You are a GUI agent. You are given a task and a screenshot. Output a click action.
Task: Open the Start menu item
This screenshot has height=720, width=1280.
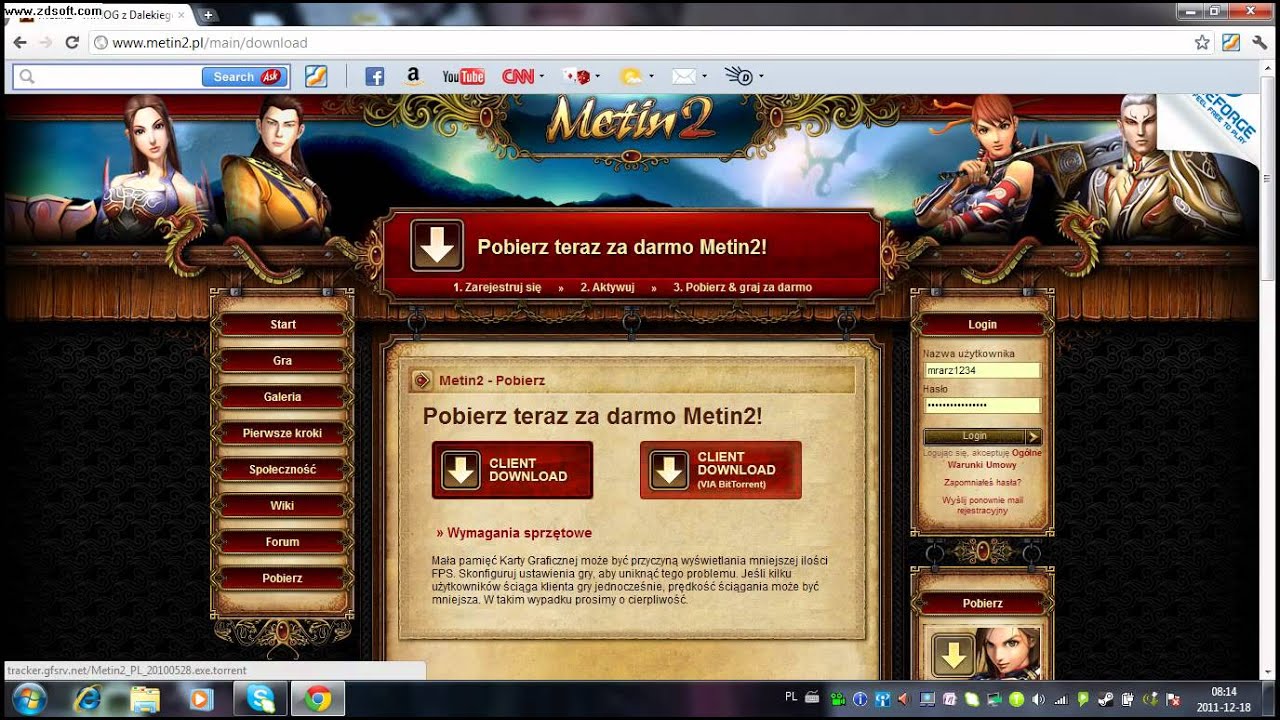pos(283,324)
